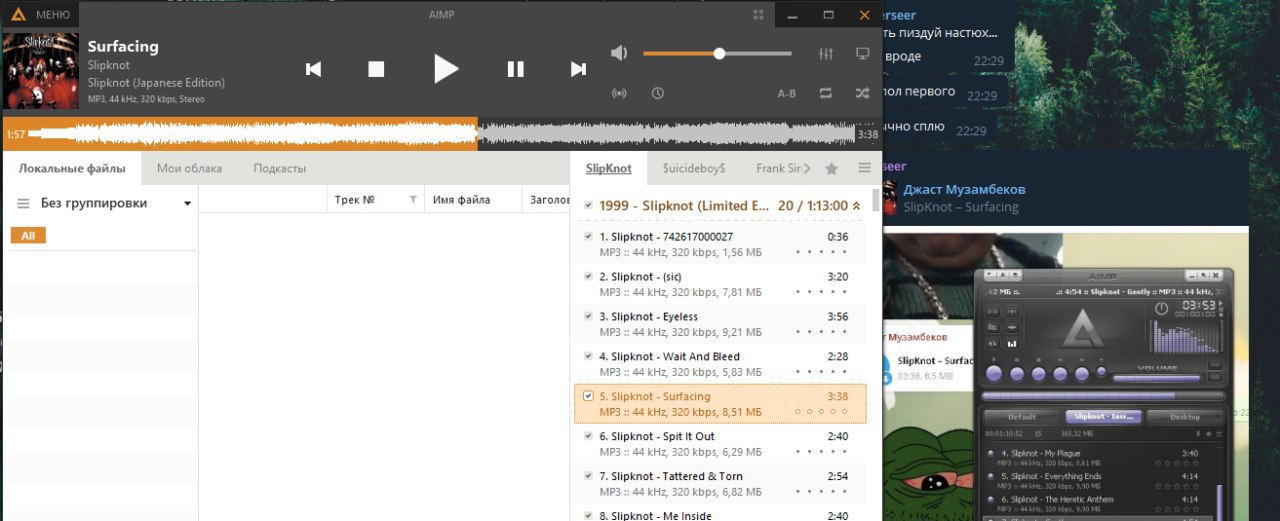Show more playlist tabs with chevron arrow
Screen dimensions: 1280x521
coord(807,168)
